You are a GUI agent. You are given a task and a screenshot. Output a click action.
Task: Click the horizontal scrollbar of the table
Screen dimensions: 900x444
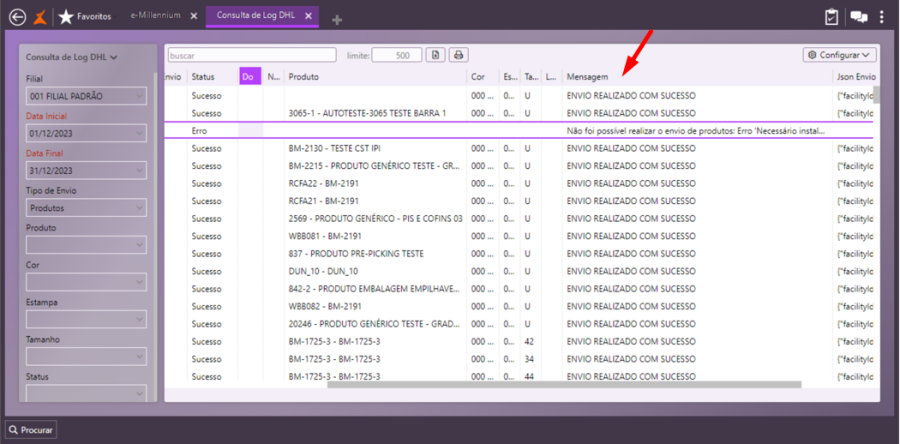click(x=564, y=384)
